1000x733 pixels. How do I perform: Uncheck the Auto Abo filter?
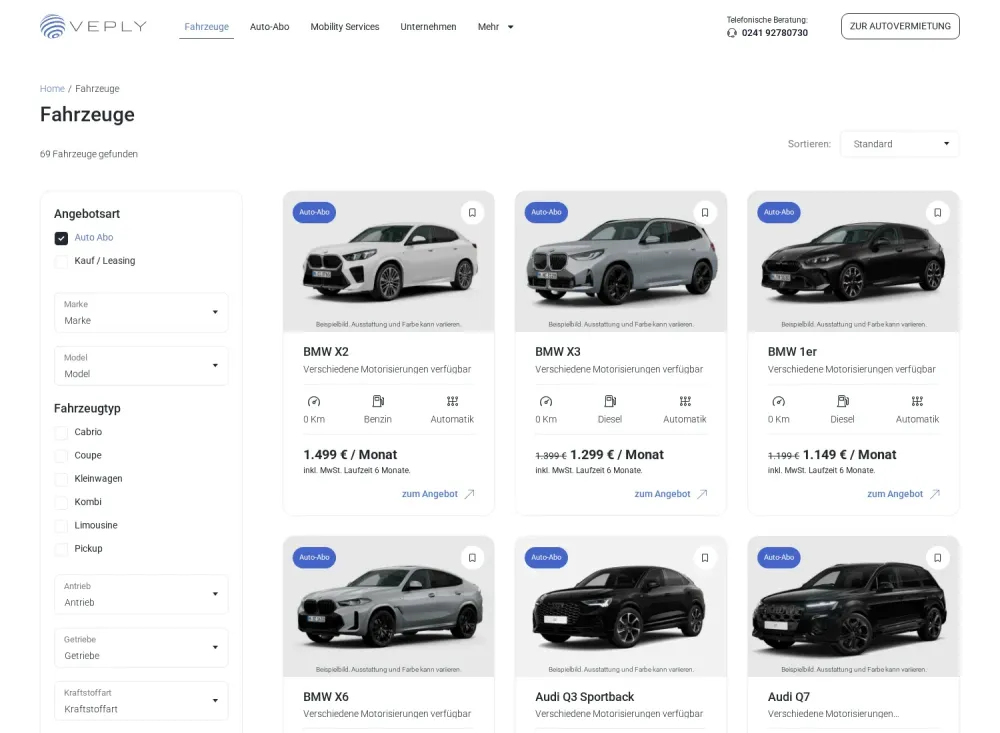(61, 238)
